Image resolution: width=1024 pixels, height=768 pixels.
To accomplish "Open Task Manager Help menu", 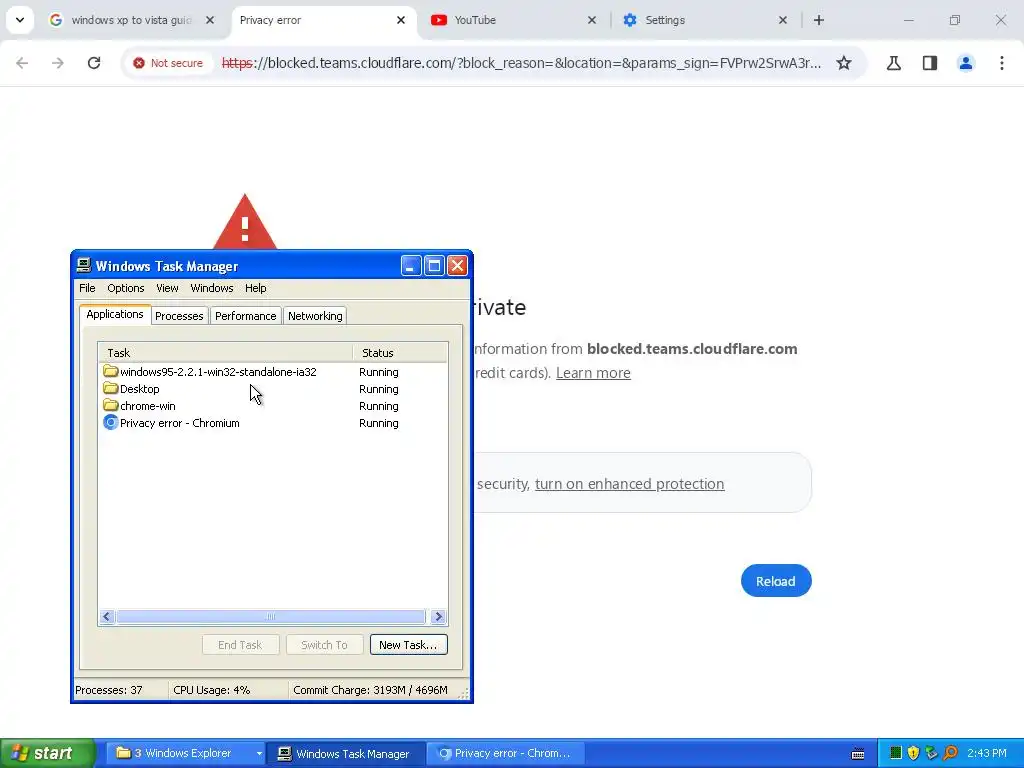I will (255, 288).
